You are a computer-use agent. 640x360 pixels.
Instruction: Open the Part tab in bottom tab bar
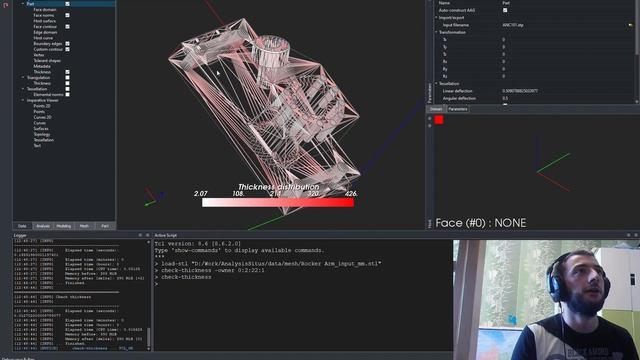(105, 226)
